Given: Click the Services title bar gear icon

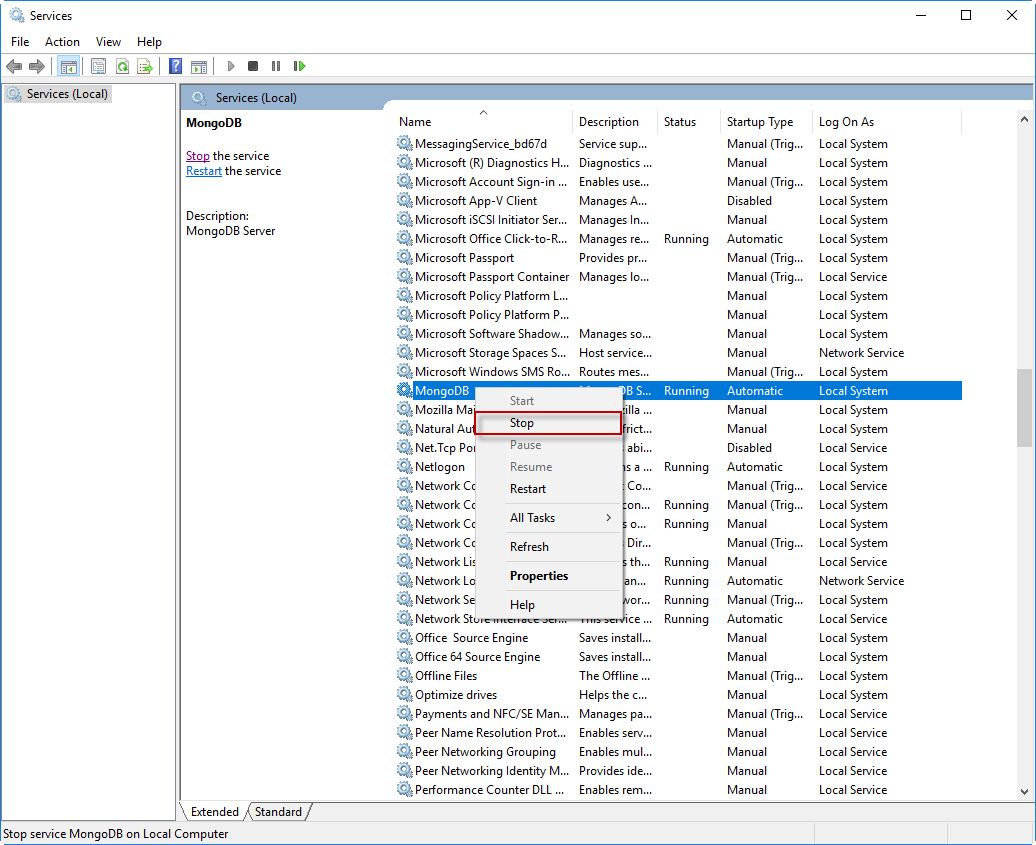Looking at the screenshot, I should [17, 15].
